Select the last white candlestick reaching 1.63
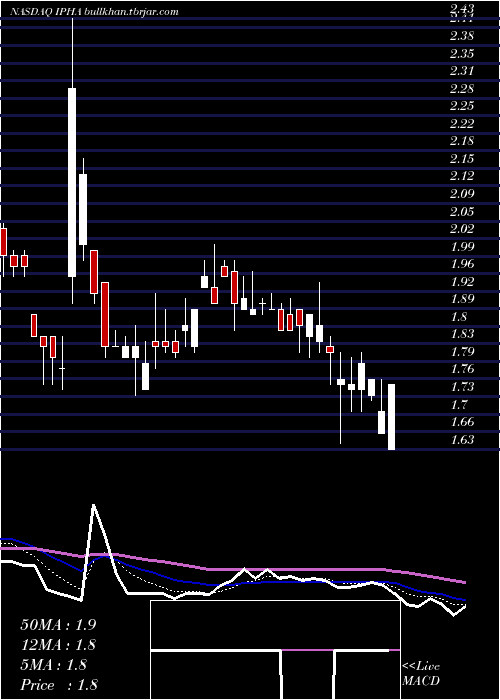The height and width of the screenshot is (700, 500). tap(392, 417)
